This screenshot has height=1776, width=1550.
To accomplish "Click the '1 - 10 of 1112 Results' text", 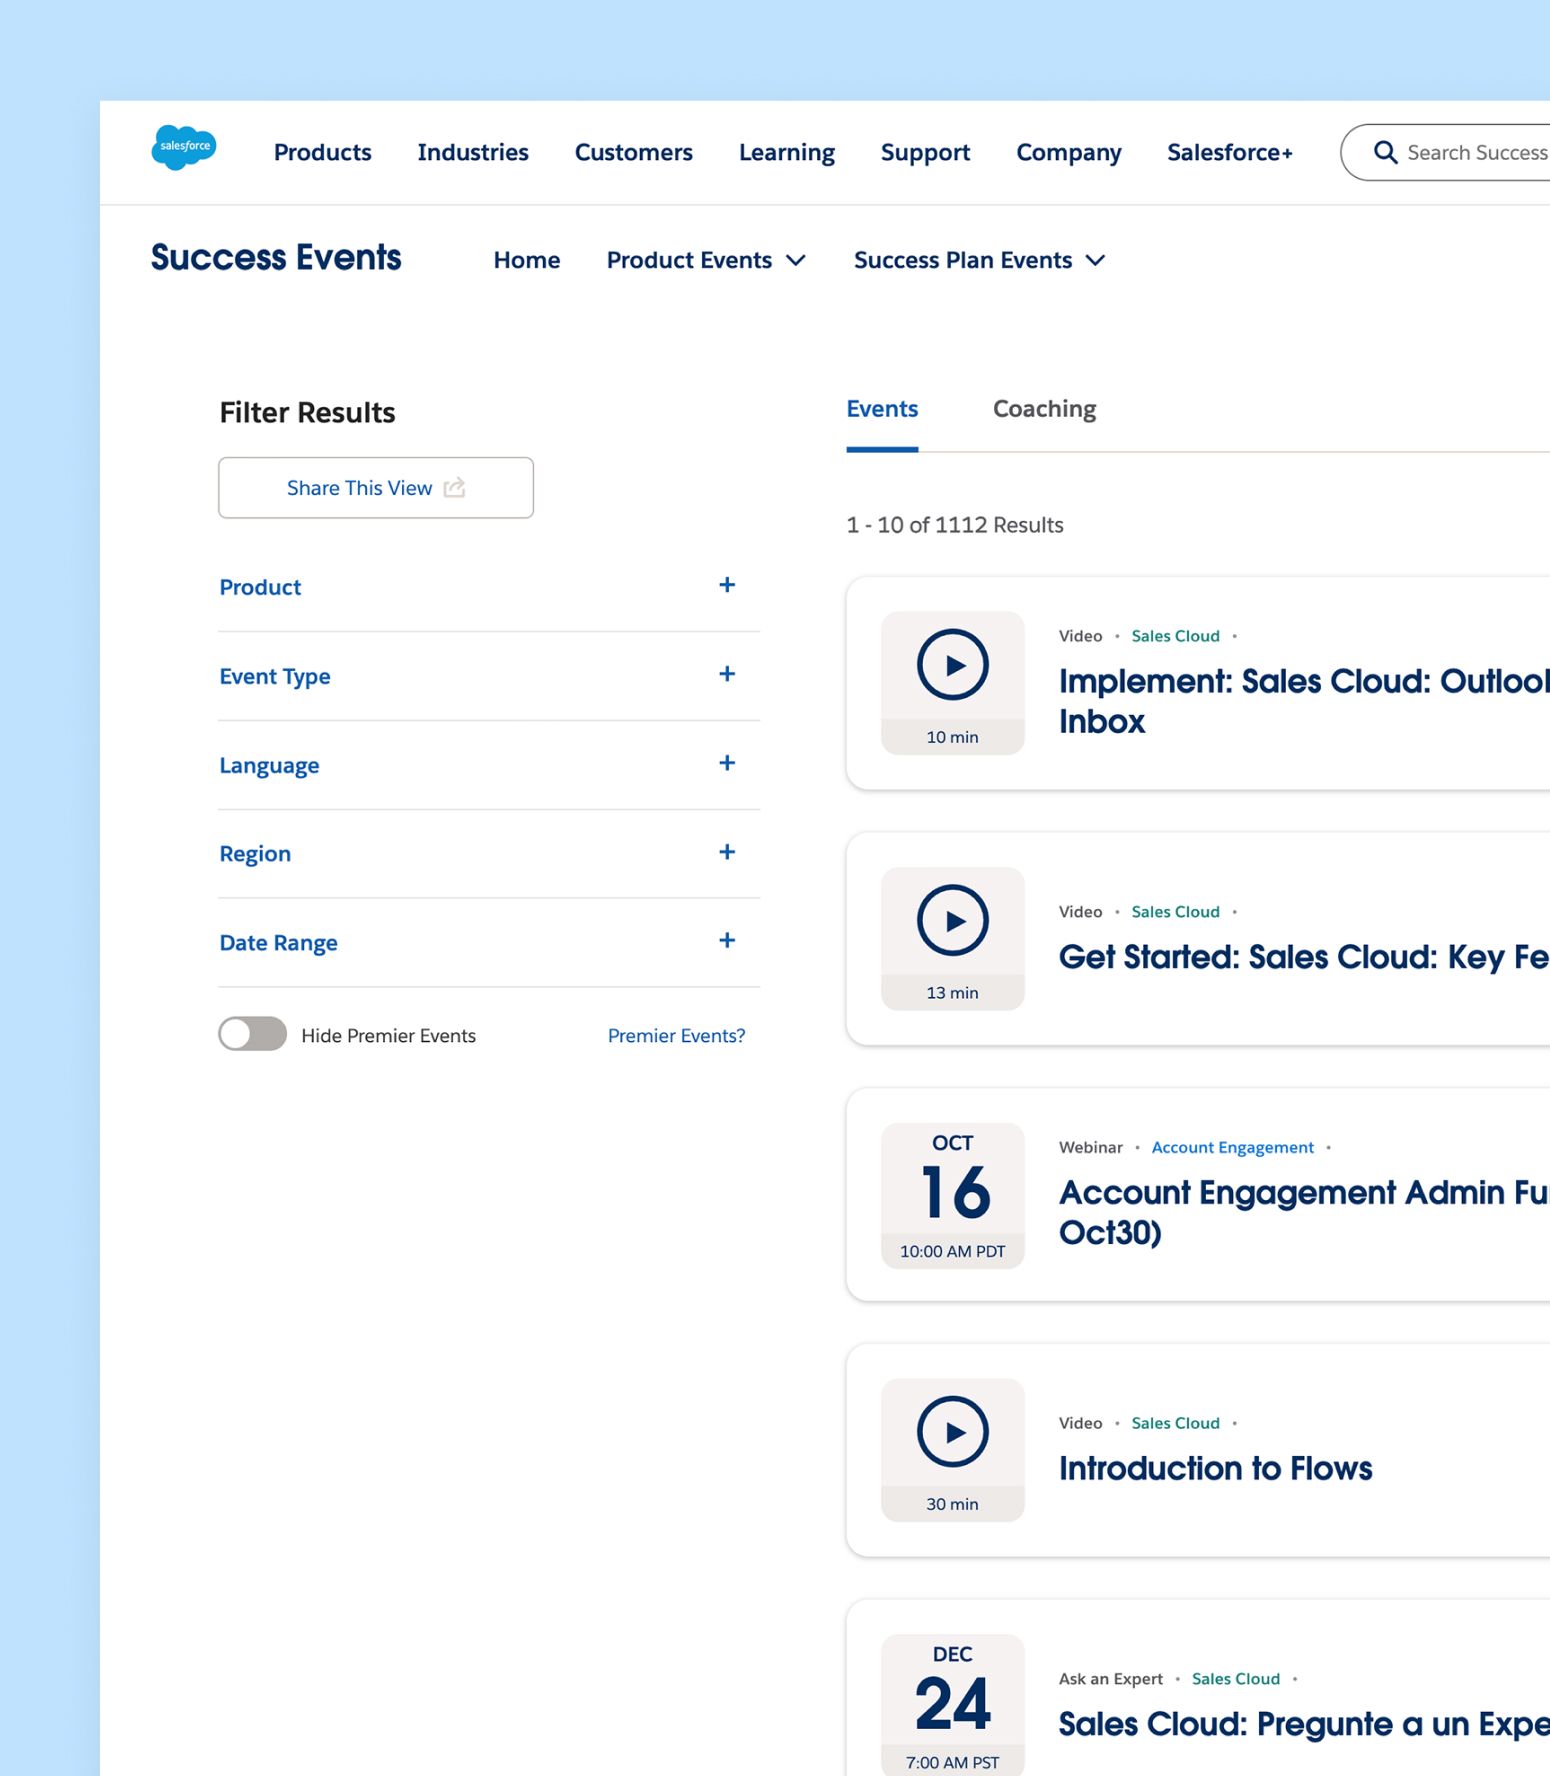I will [x=955, y=525].
